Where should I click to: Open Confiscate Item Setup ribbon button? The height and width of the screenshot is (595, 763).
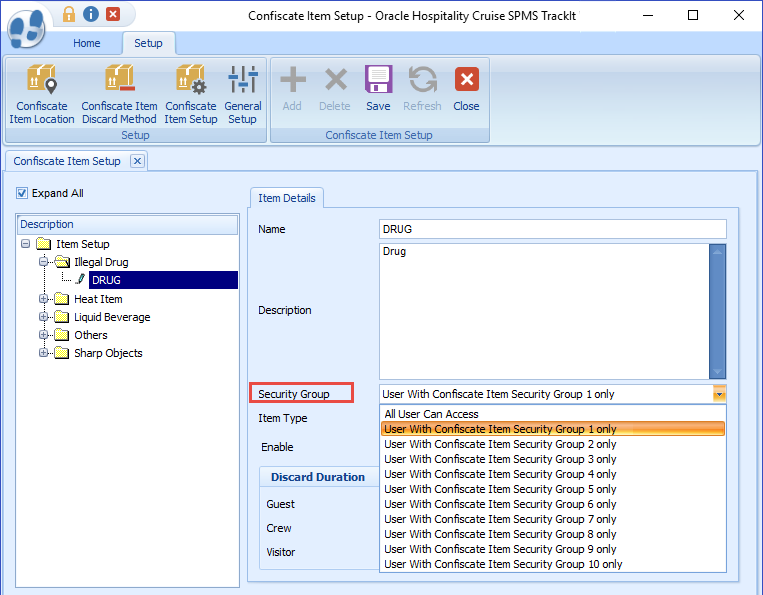[191, 95]
